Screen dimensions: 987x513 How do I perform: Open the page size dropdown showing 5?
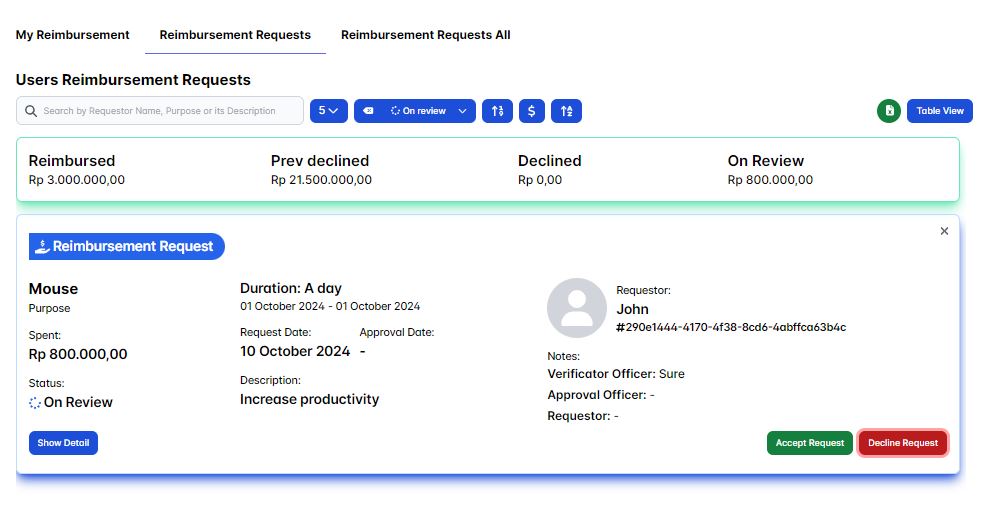(x=328, y=111)
